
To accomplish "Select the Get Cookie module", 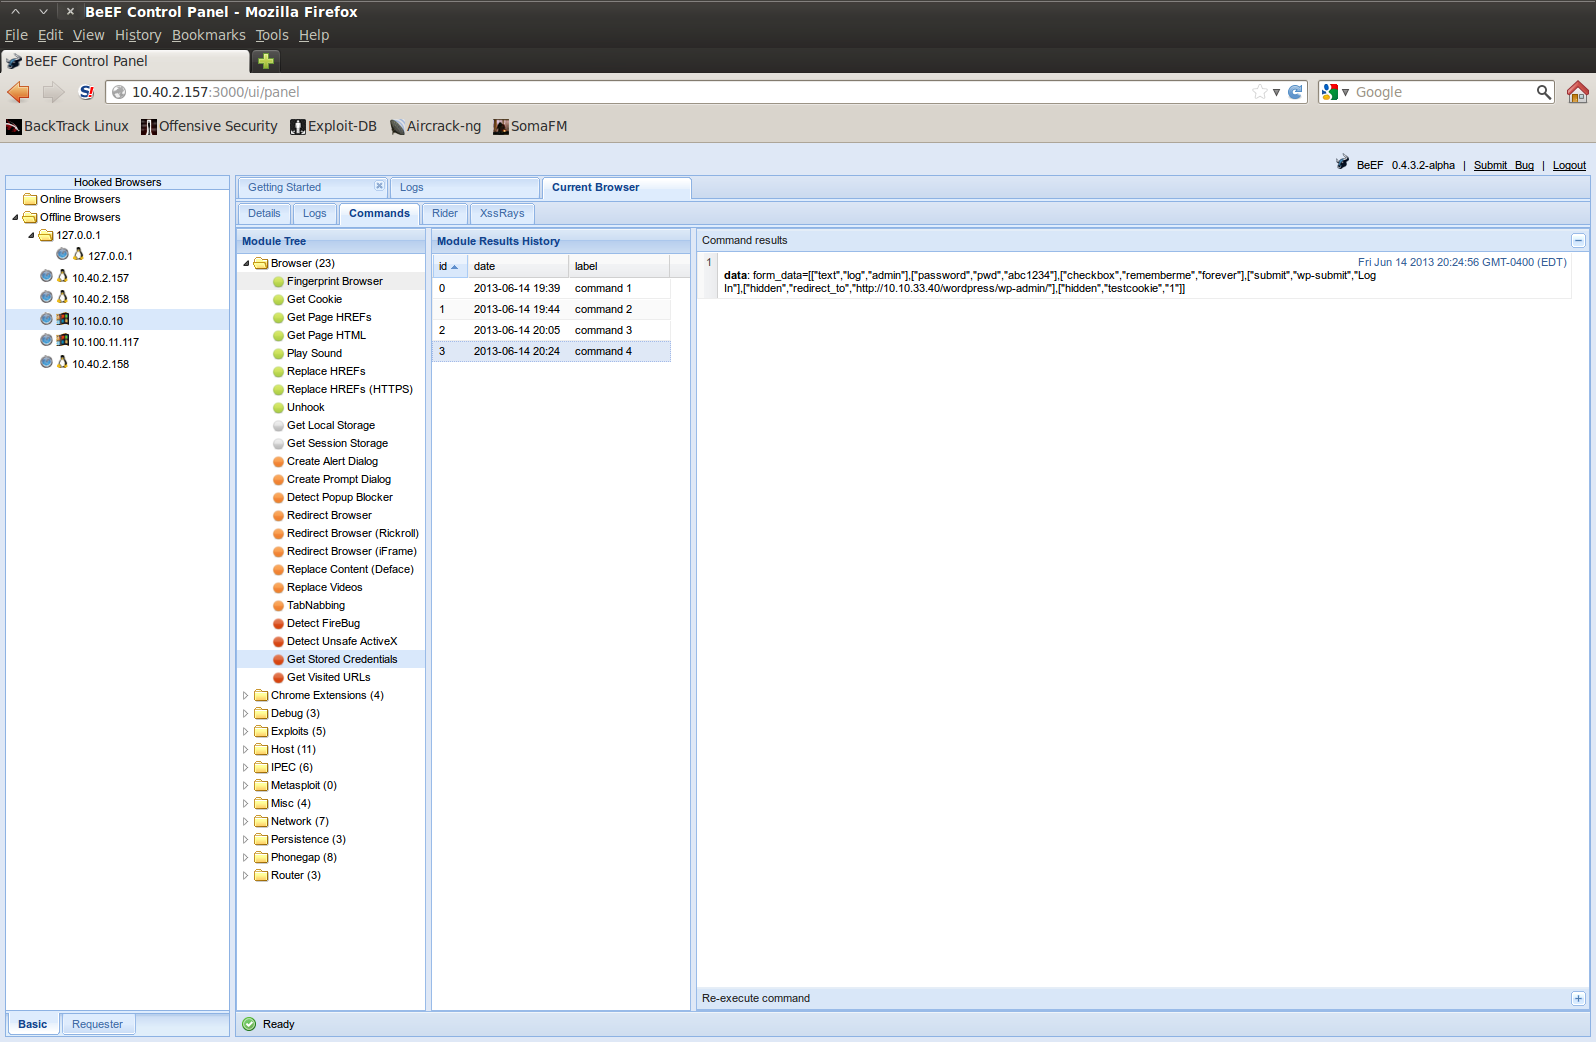I will [x=314, y=299].
